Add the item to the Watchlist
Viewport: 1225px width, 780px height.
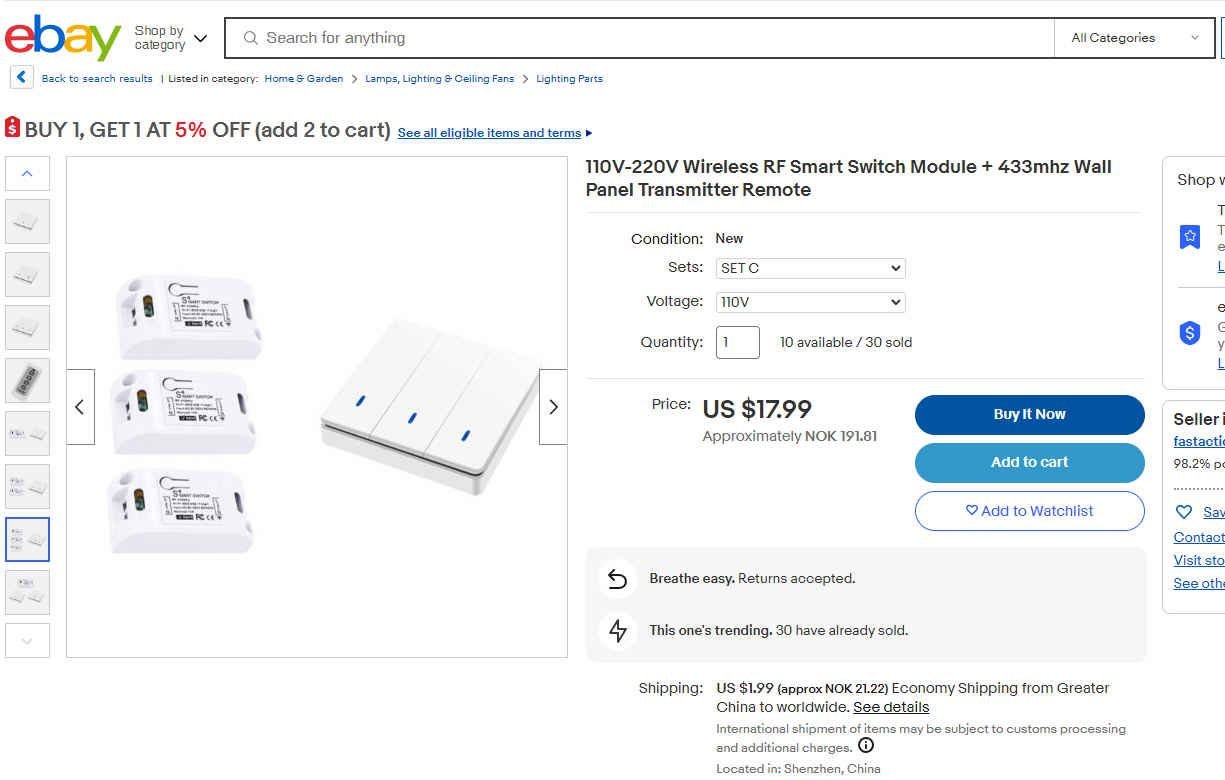pyautogui.click(x=1029, y=511)
